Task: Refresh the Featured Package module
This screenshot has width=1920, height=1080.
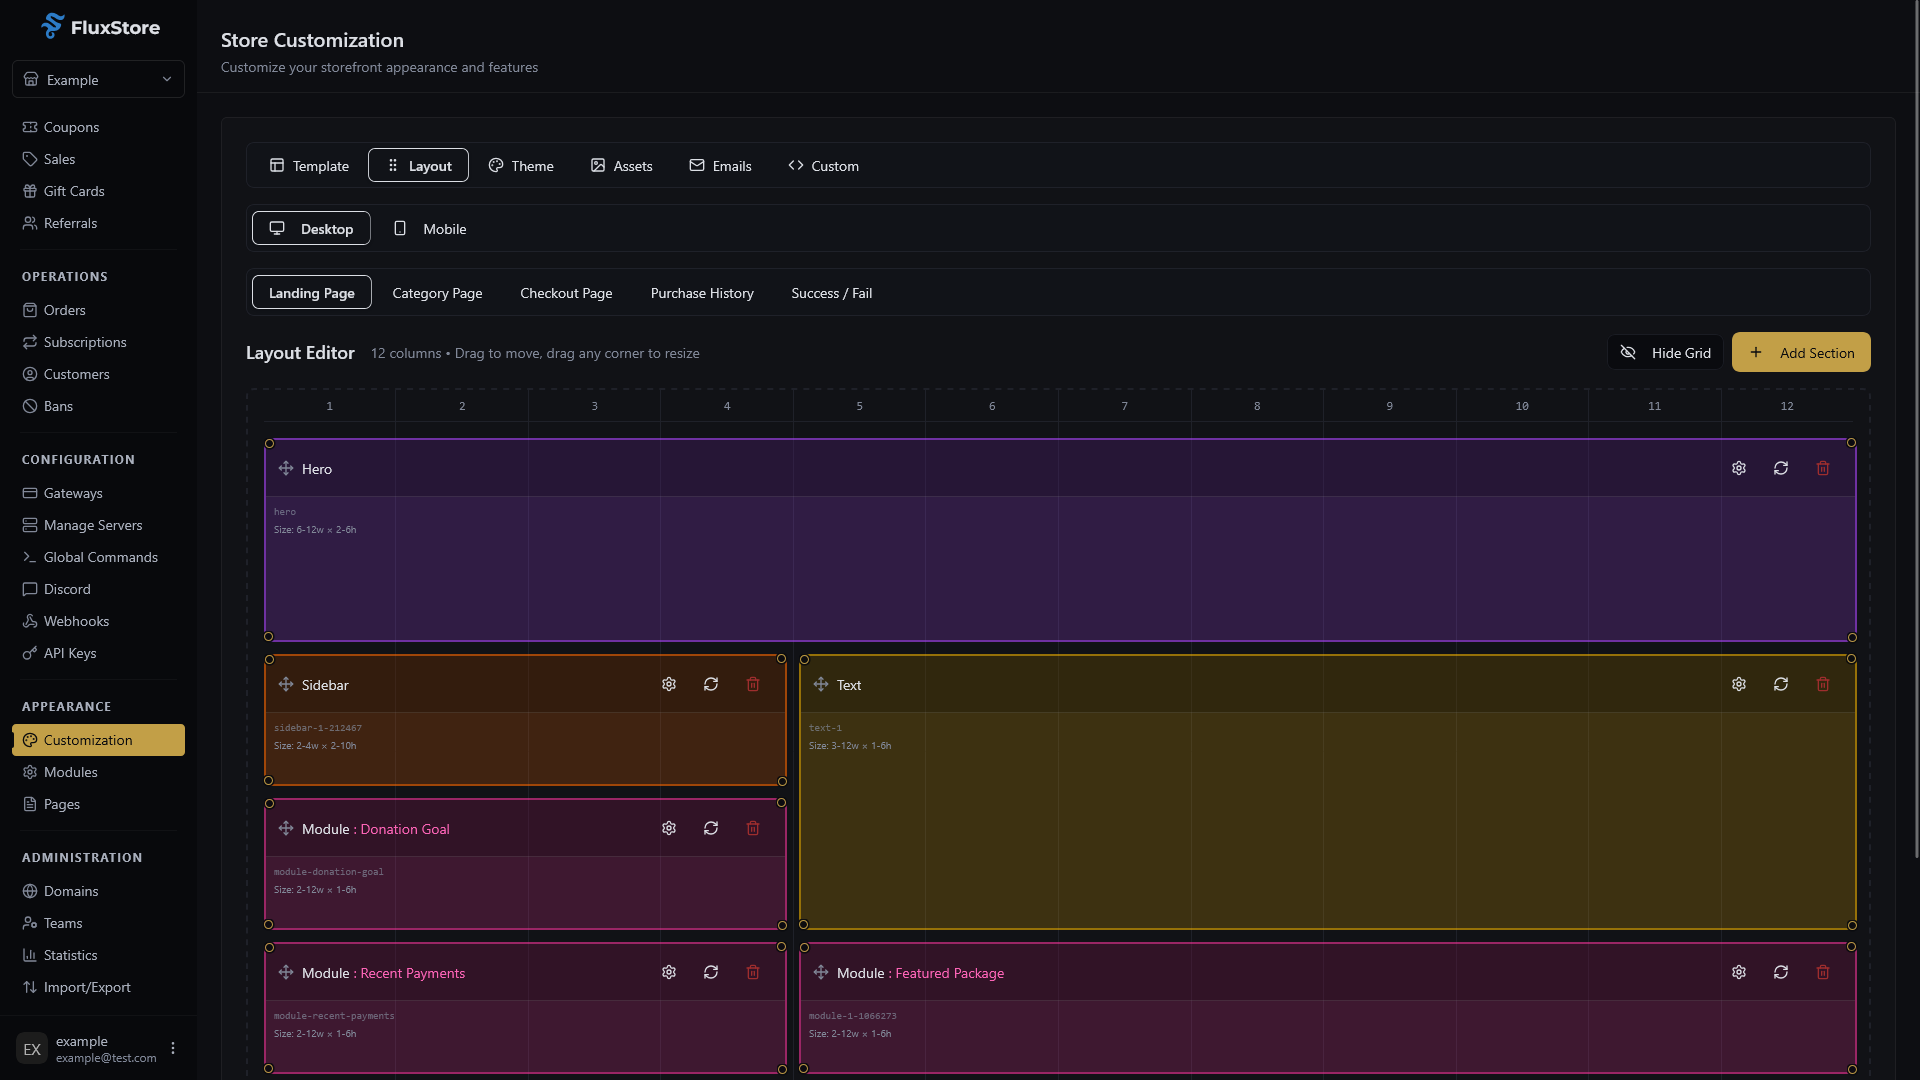Action: click(1782, 971)
